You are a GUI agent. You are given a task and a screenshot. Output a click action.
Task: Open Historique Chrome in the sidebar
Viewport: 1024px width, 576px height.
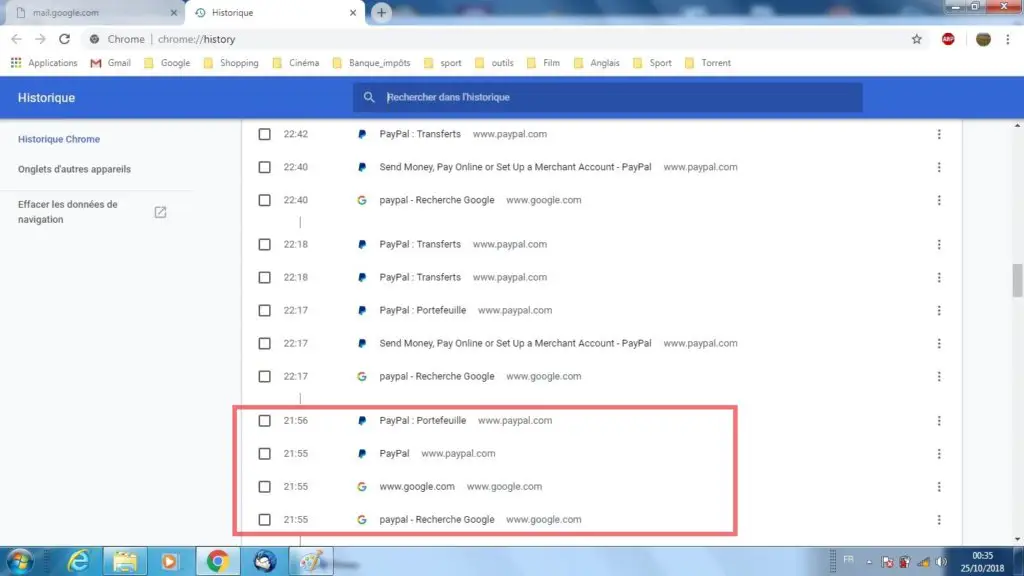coord(59,139)
